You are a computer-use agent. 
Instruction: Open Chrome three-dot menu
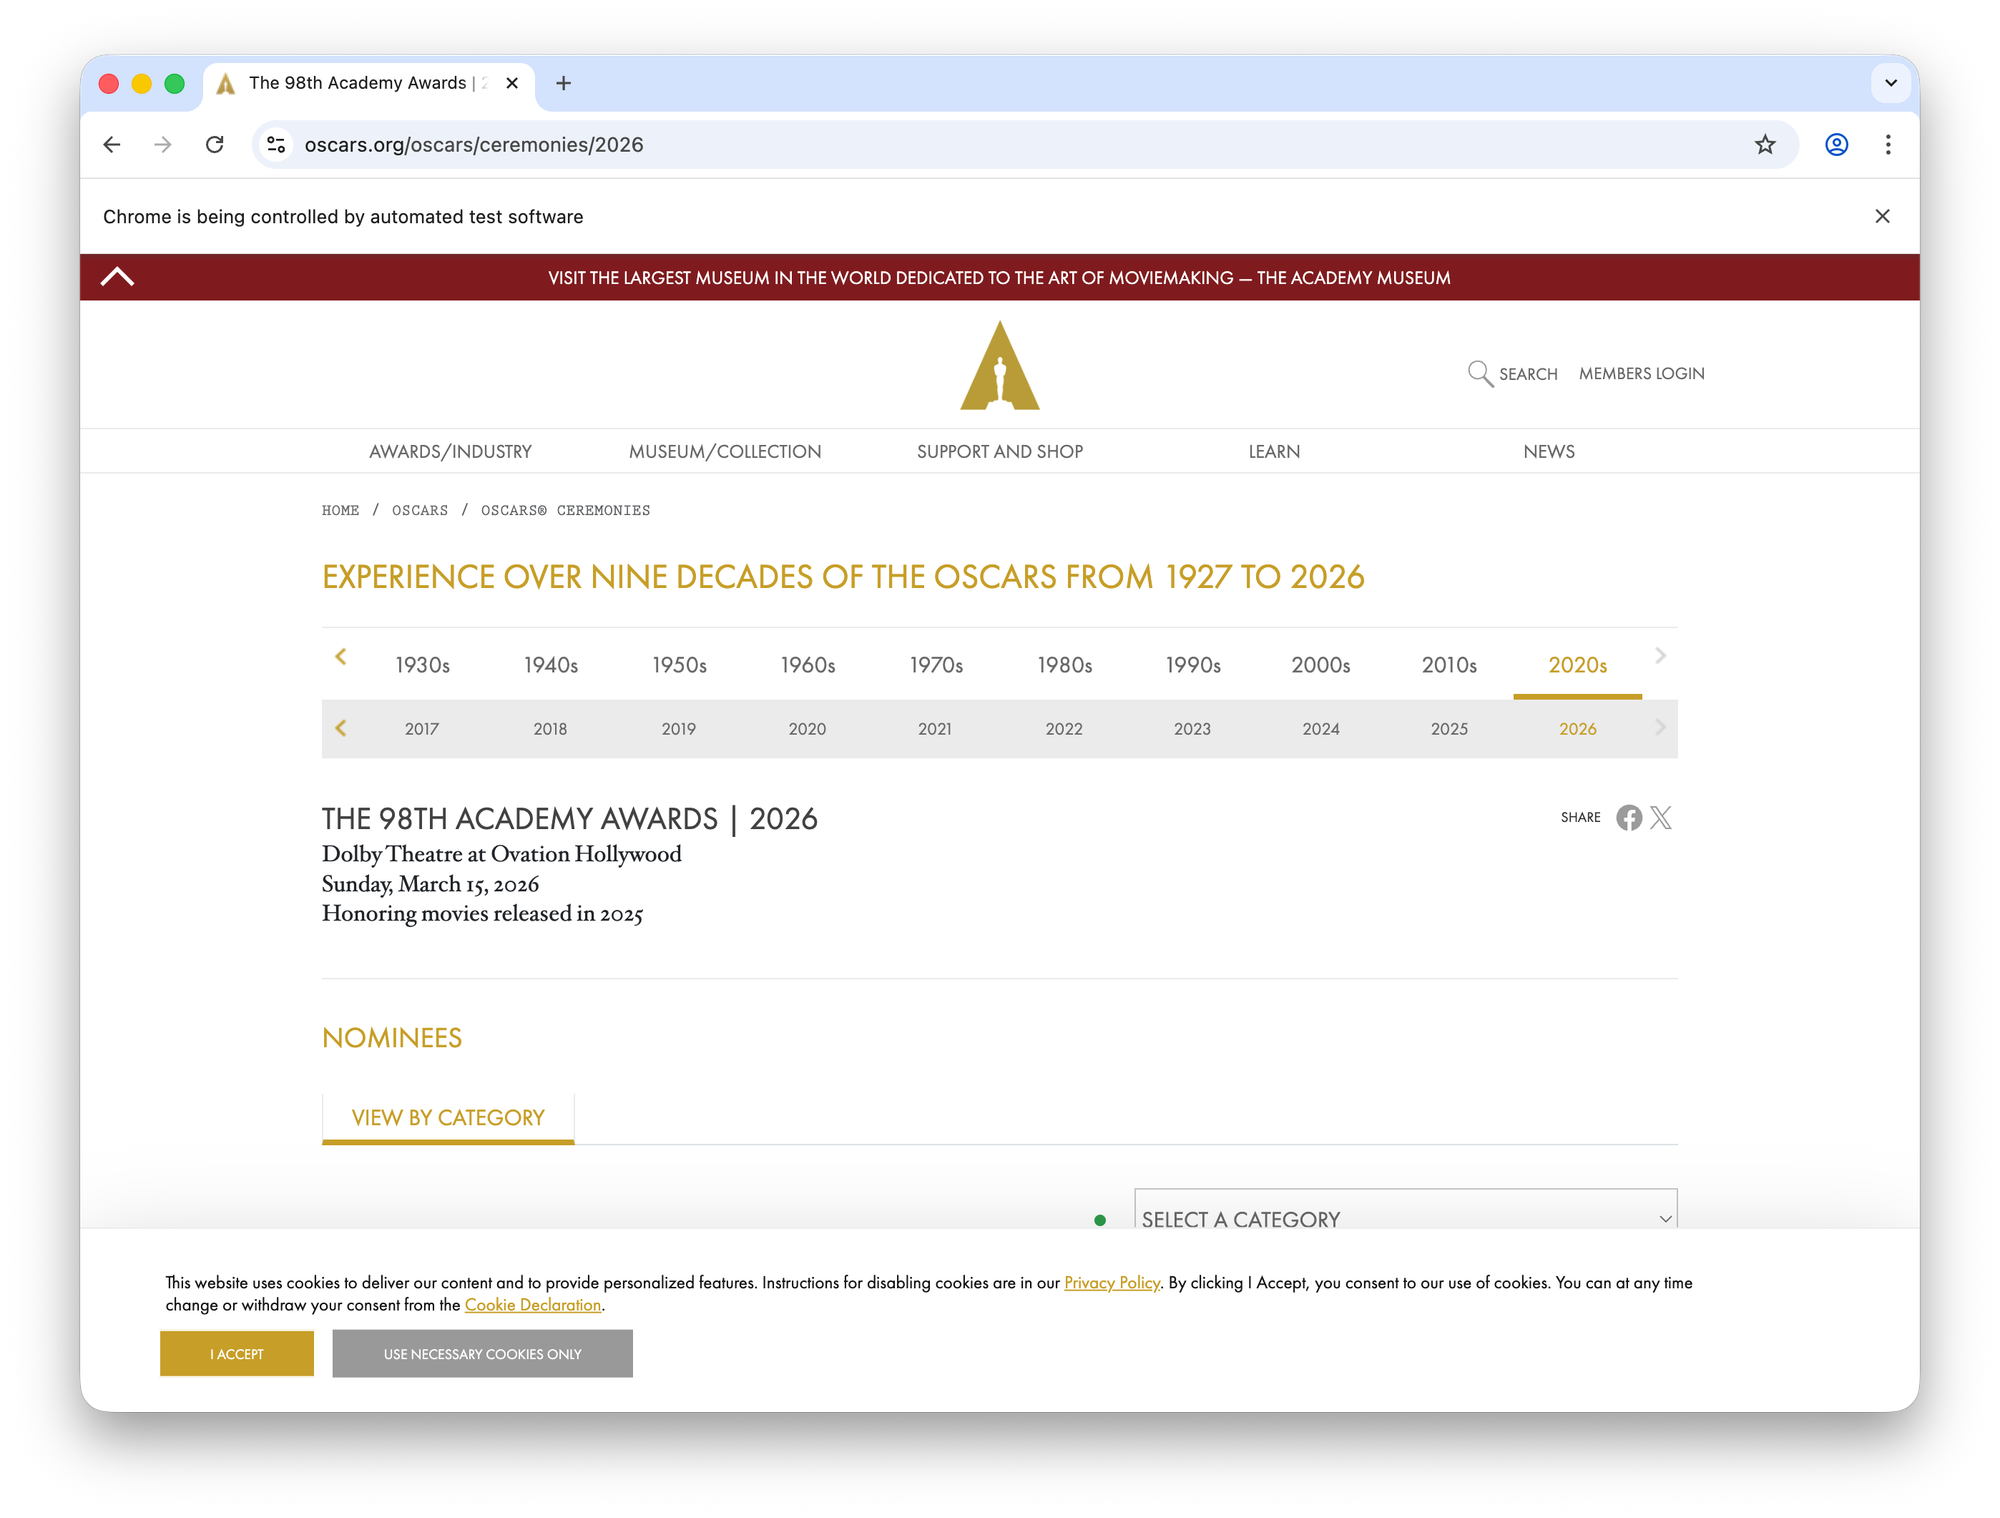(1888, 145)
